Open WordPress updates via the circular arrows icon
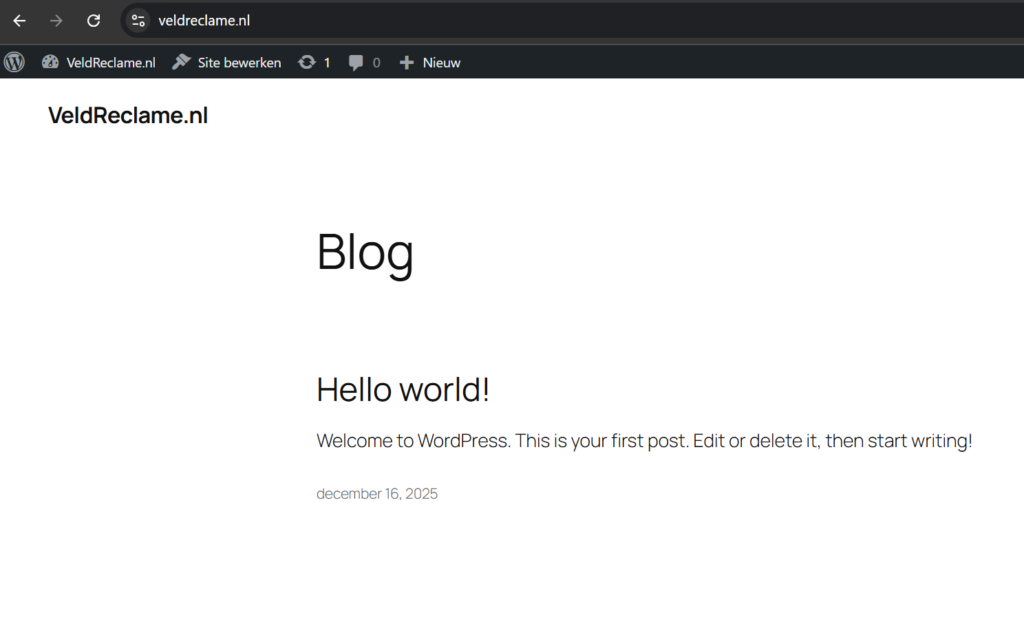1024x628 pixels. (x=309, y=62)
